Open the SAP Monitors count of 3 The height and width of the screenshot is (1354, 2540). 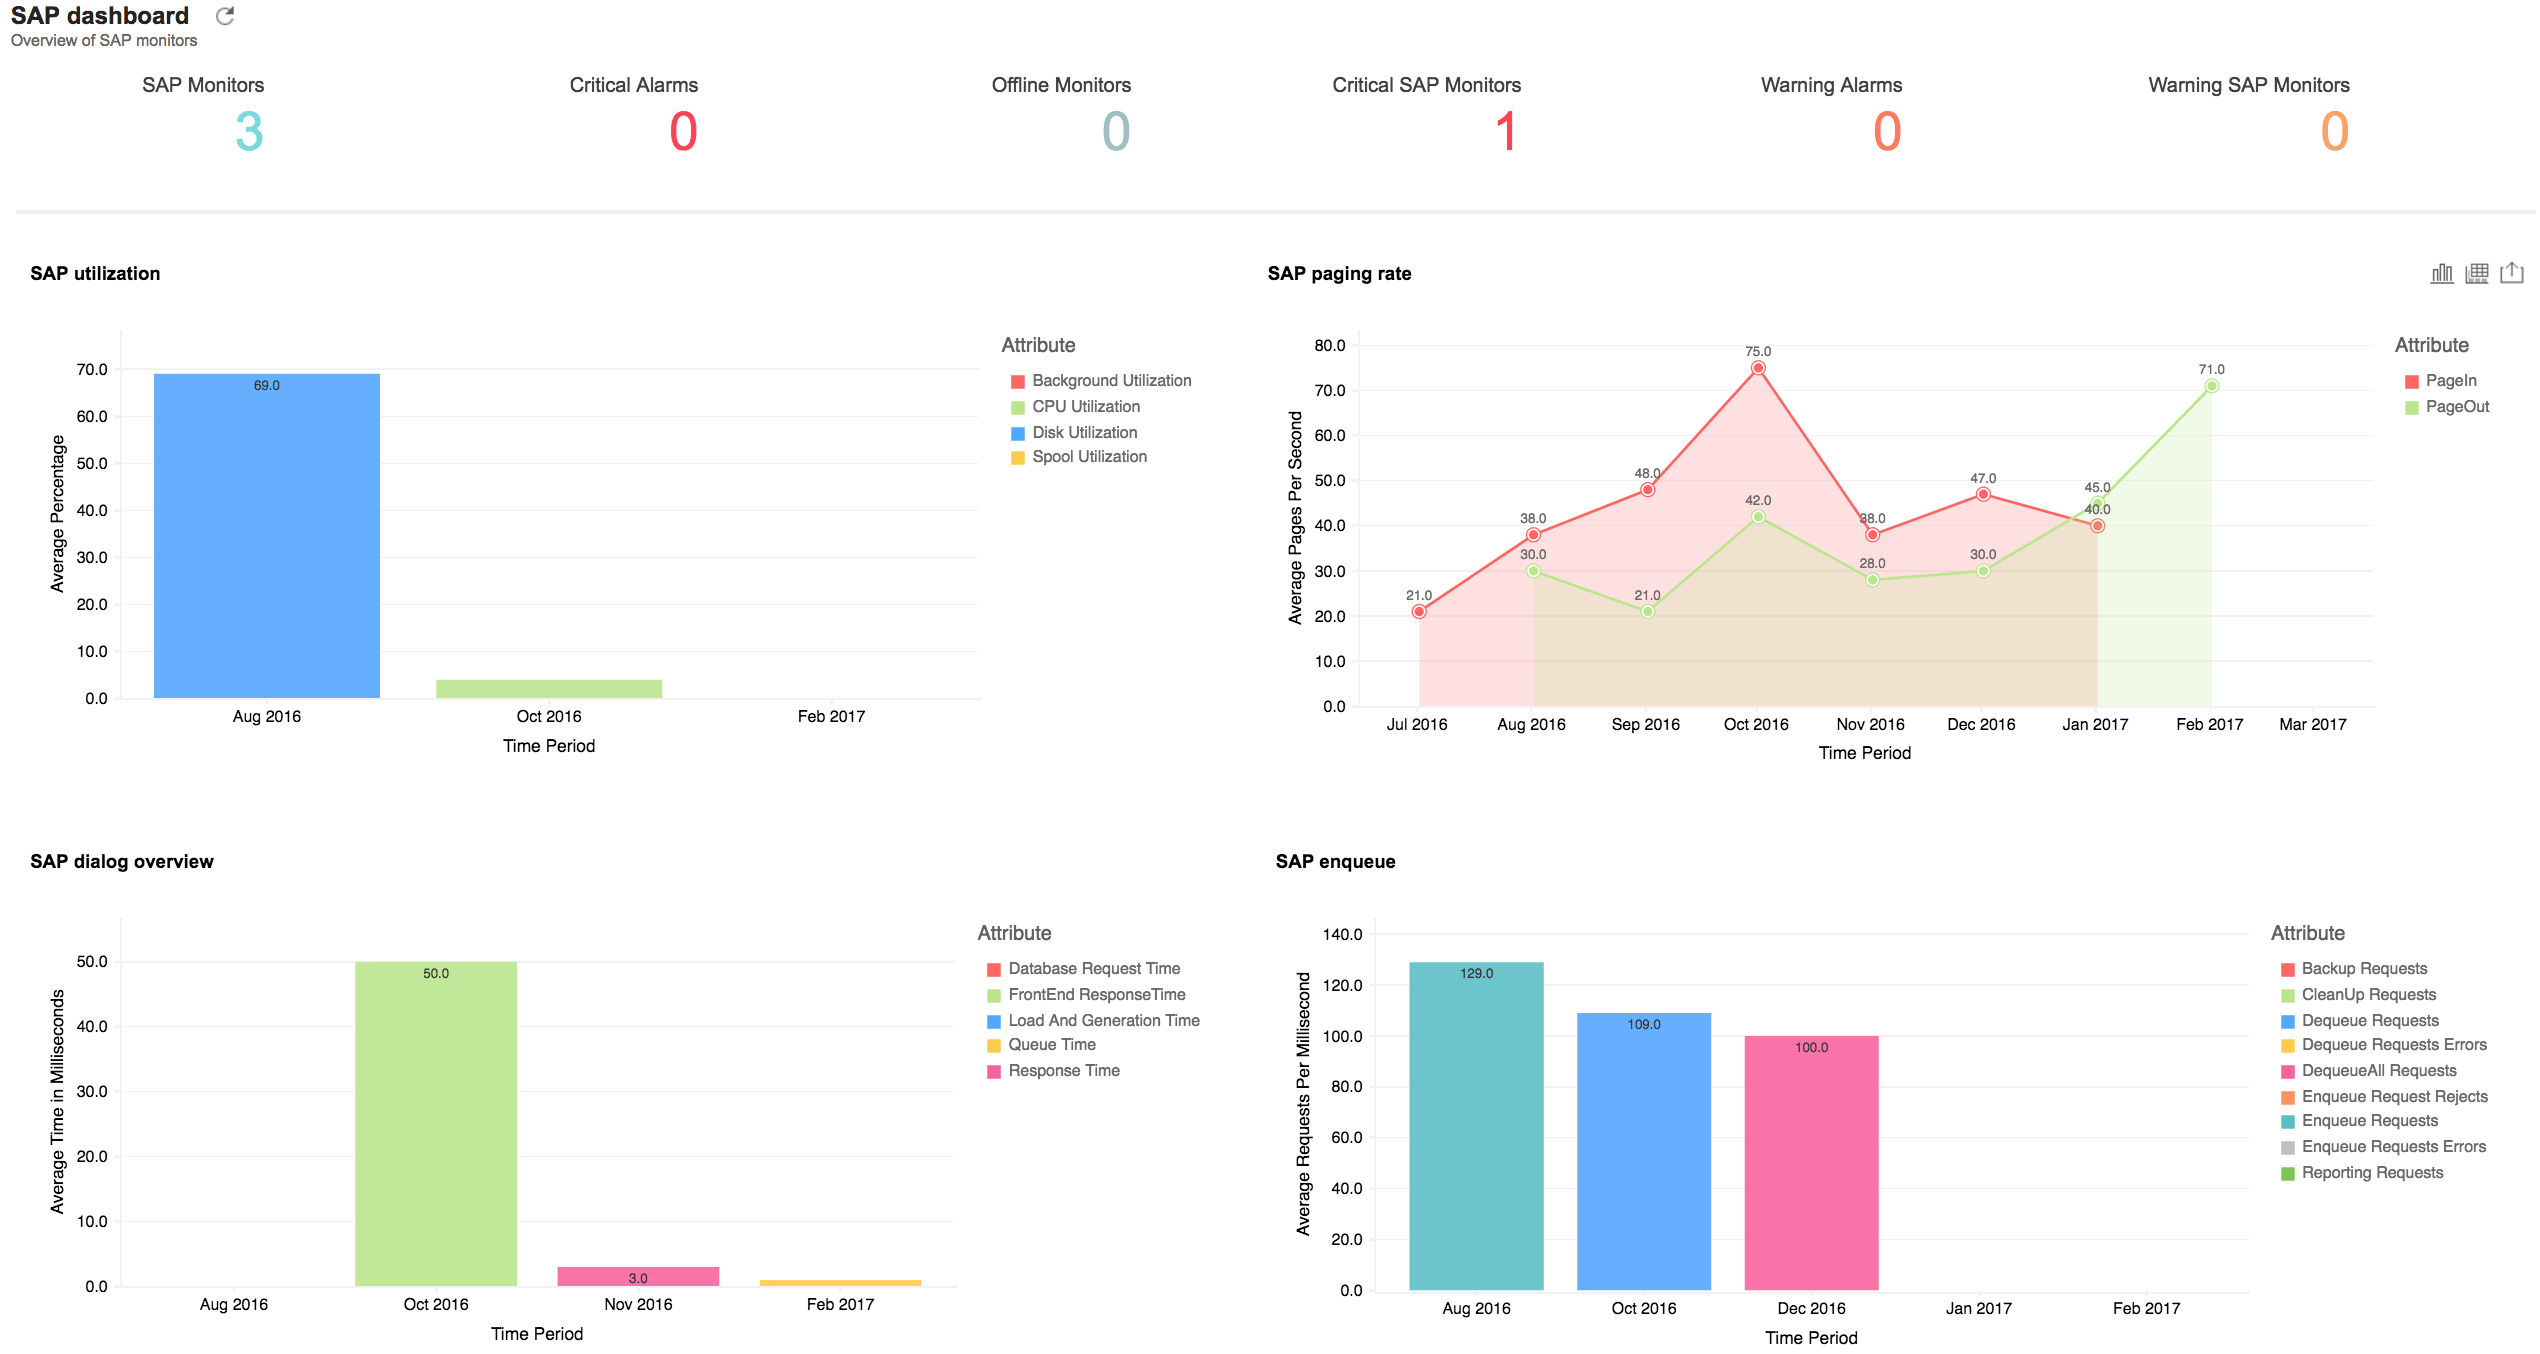[249, 132]
